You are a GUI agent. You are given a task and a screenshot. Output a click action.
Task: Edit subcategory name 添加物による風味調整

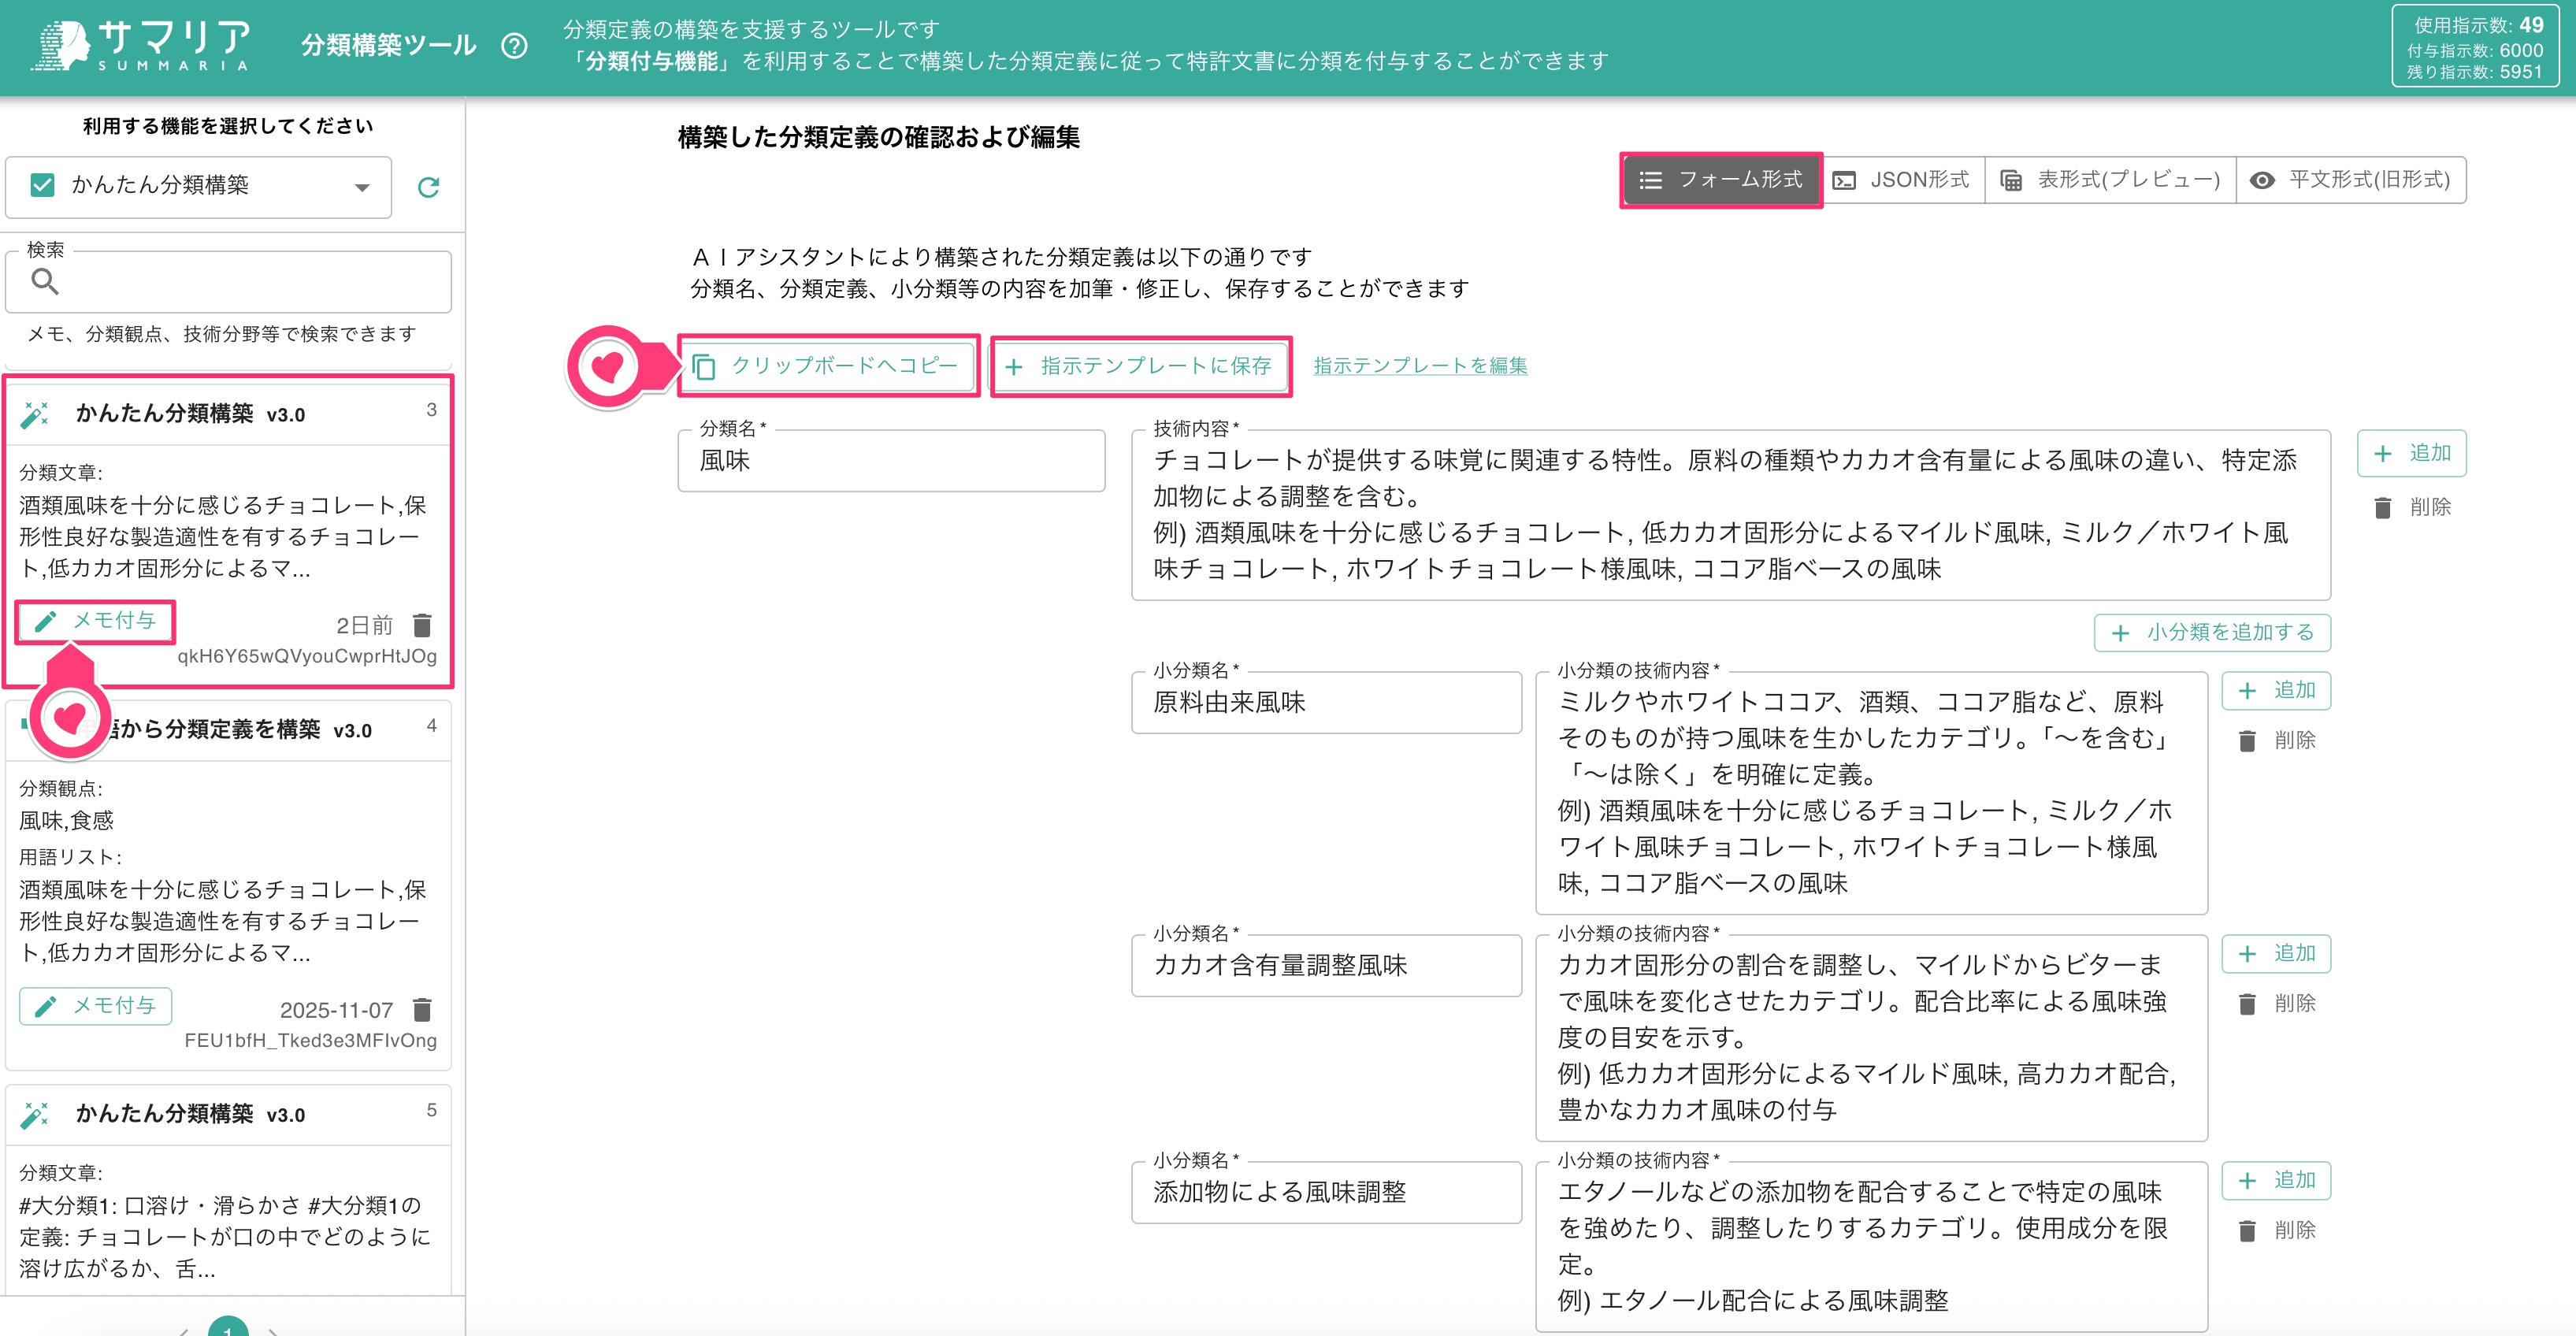tap(1326, 1193)
